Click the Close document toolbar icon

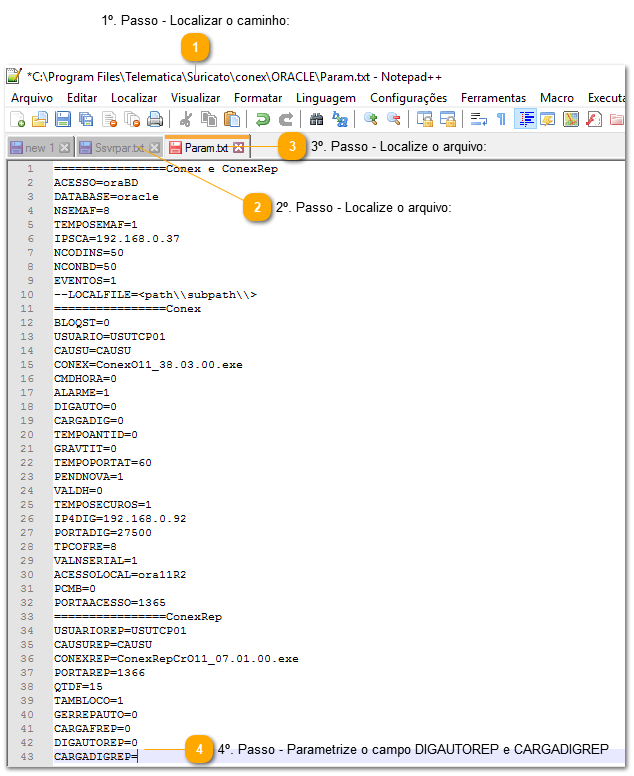click(109, 119)
